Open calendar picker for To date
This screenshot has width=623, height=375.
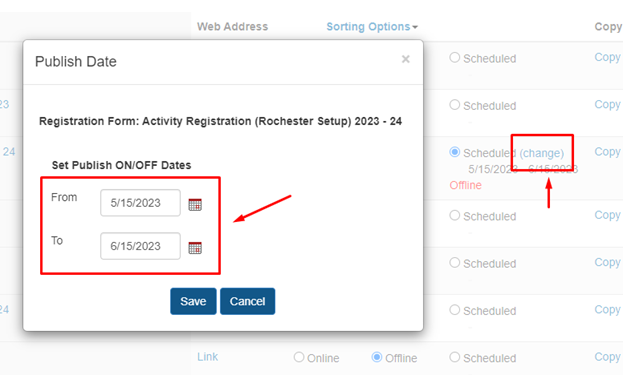click(195, 248)
